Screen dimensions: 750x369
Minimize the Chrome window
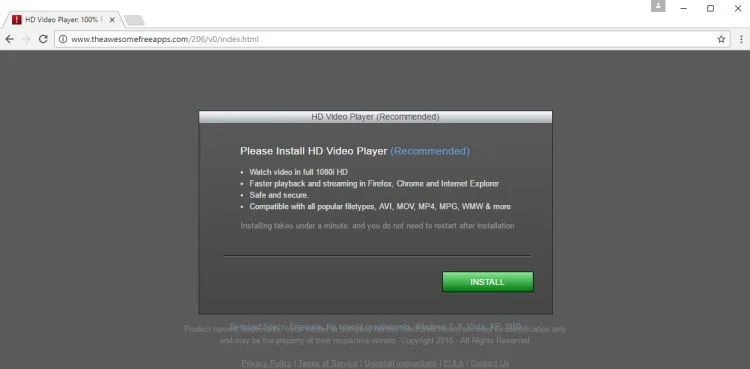684,8
